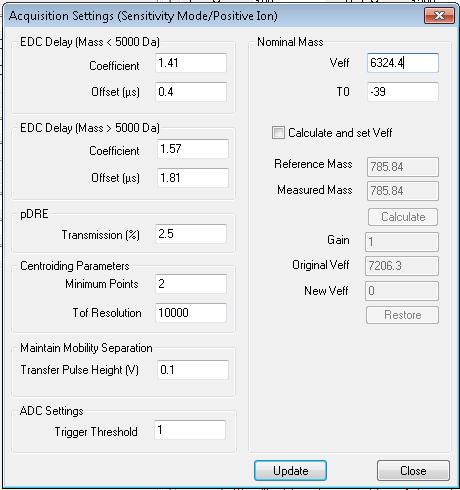The height and width of the screenshot is (490, 460).
Task: Select the Original Veff field
Action: pos(402,266)
